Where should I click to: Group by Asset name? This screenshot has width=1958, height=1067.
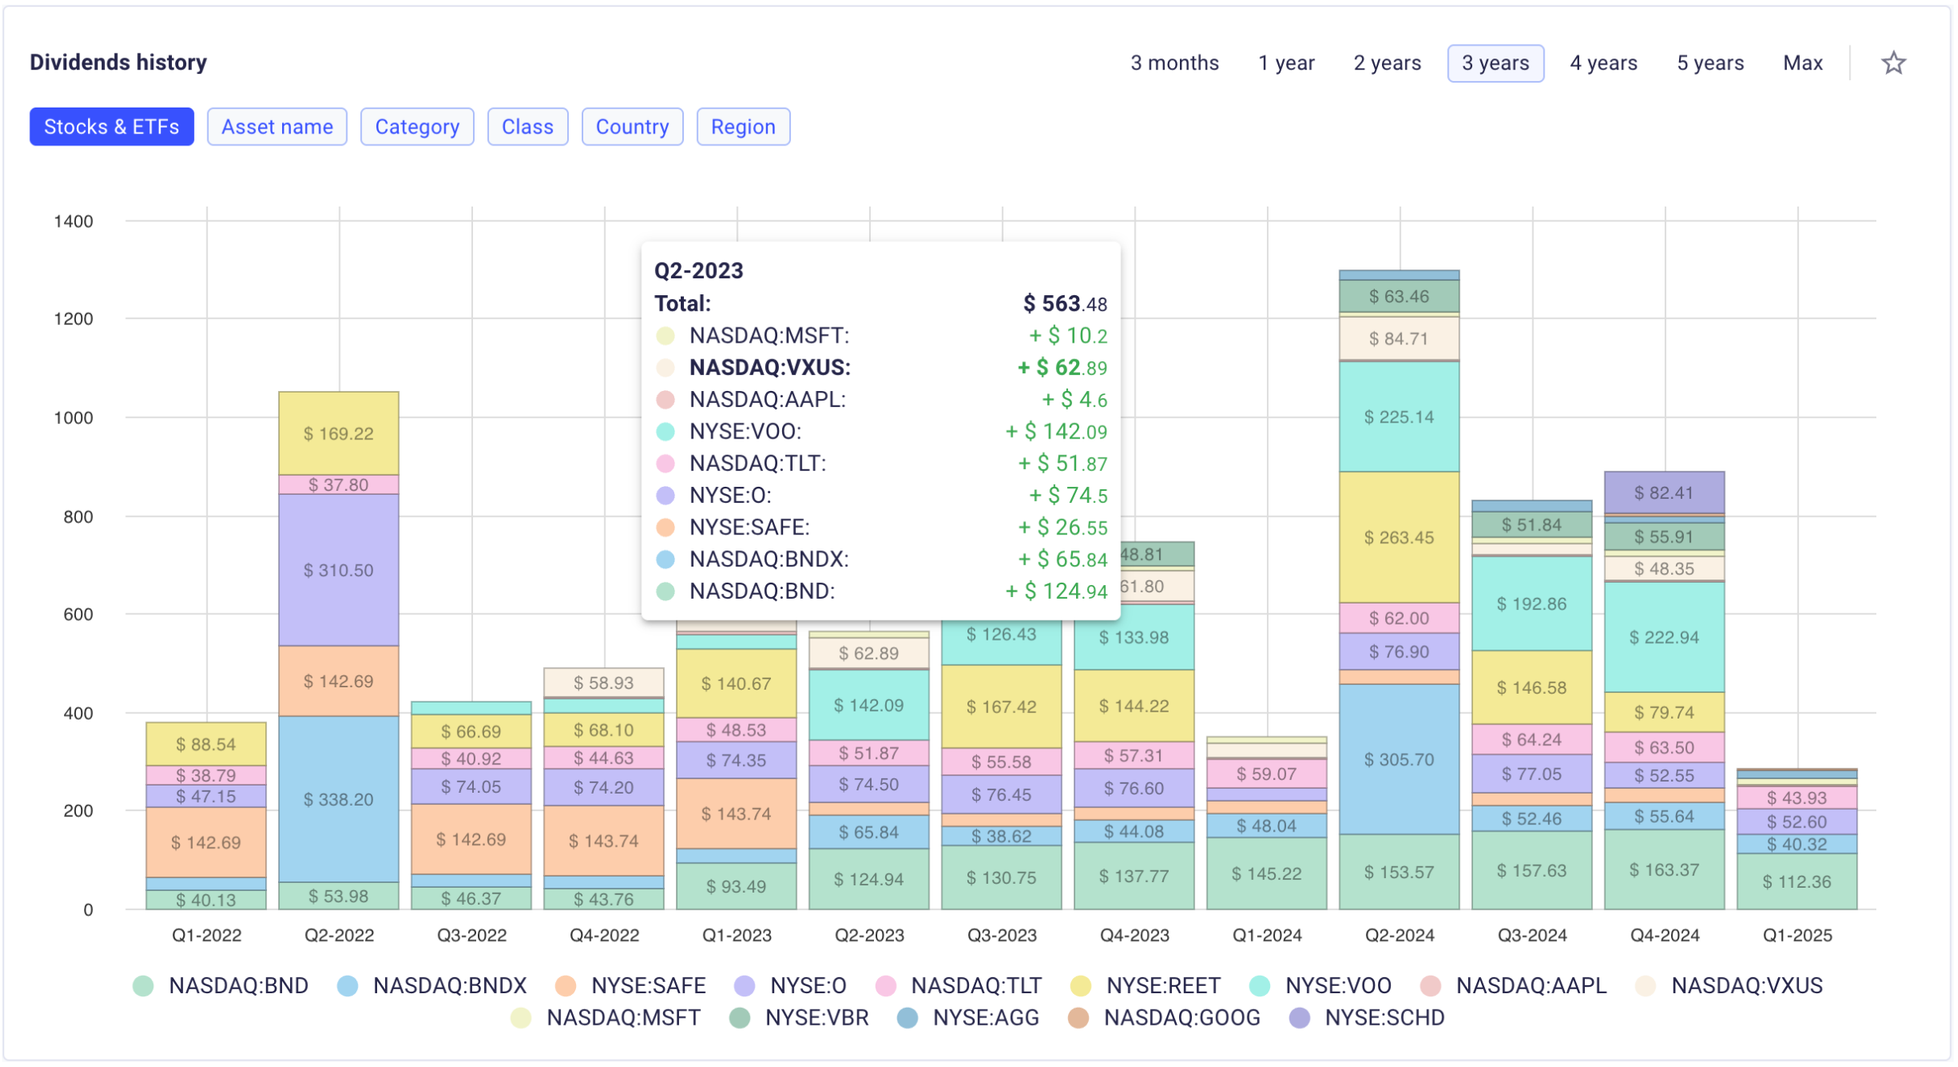[277, 127]
